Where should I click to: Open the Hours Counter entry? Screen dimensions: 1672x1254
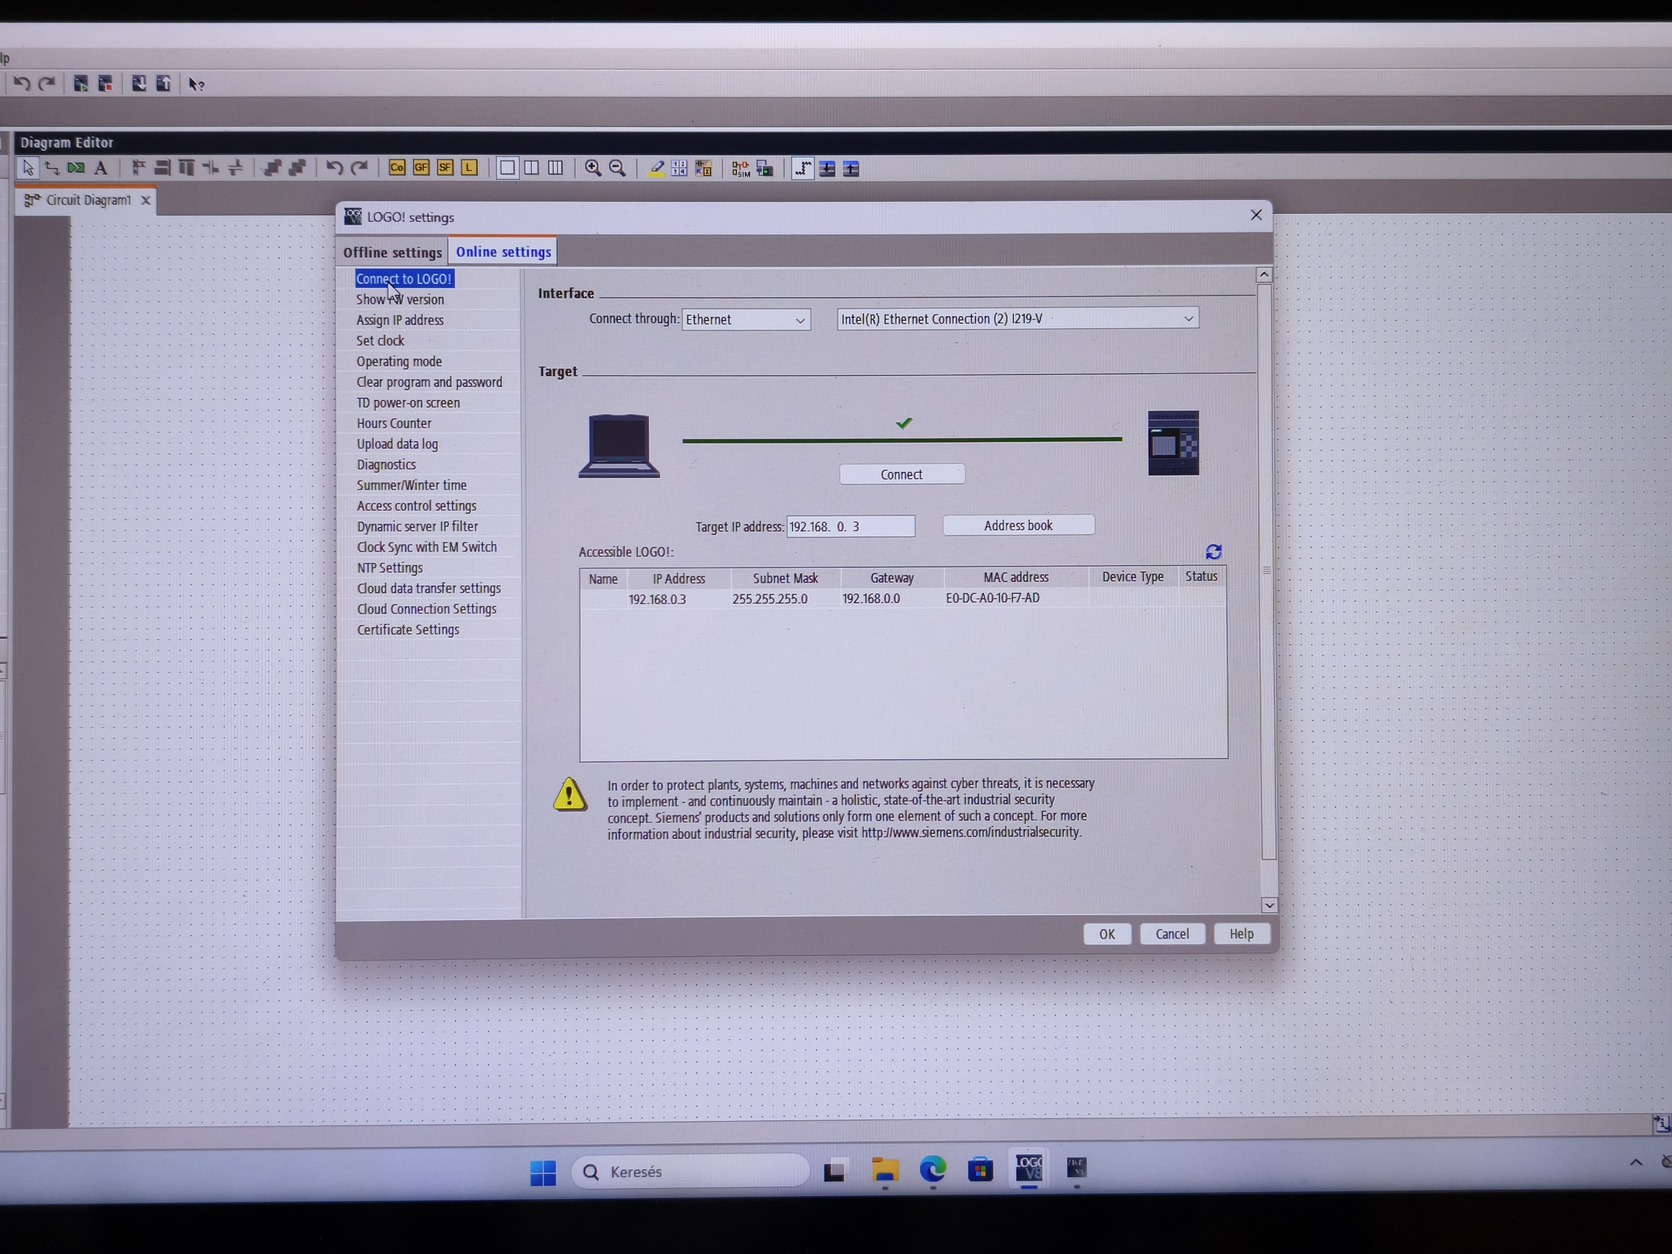pyautogui.click(x=394, y=424)
